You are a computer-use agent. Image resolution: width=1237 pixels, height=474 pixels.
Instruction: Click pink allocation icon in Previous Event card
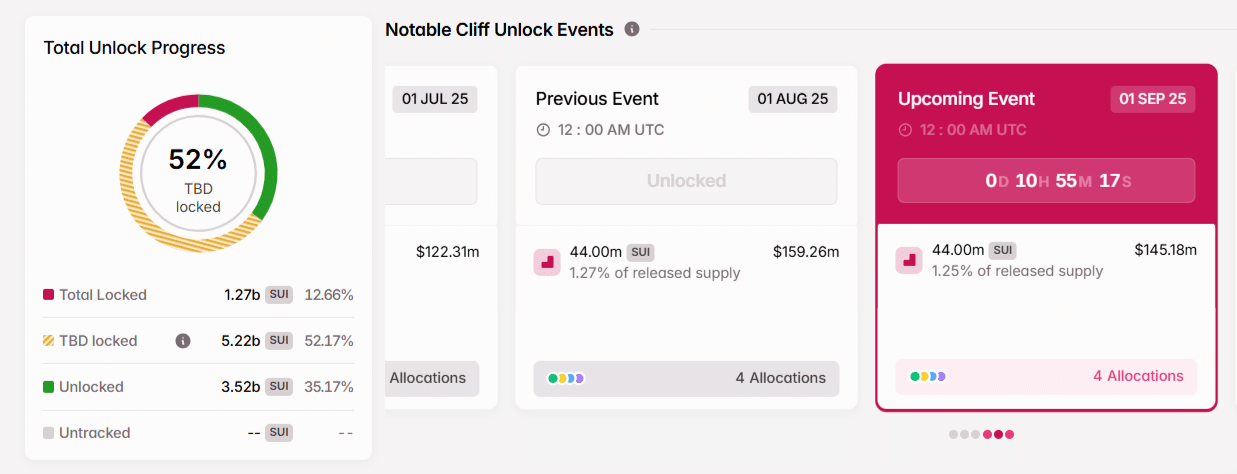(x=547, y=262)
